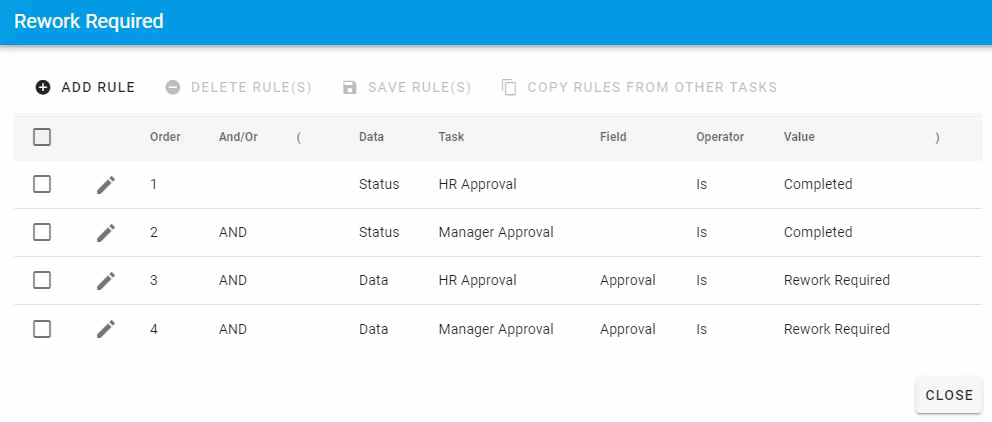Open the pencil editor for rule 3
992x422 pixels.
[106, 281]
